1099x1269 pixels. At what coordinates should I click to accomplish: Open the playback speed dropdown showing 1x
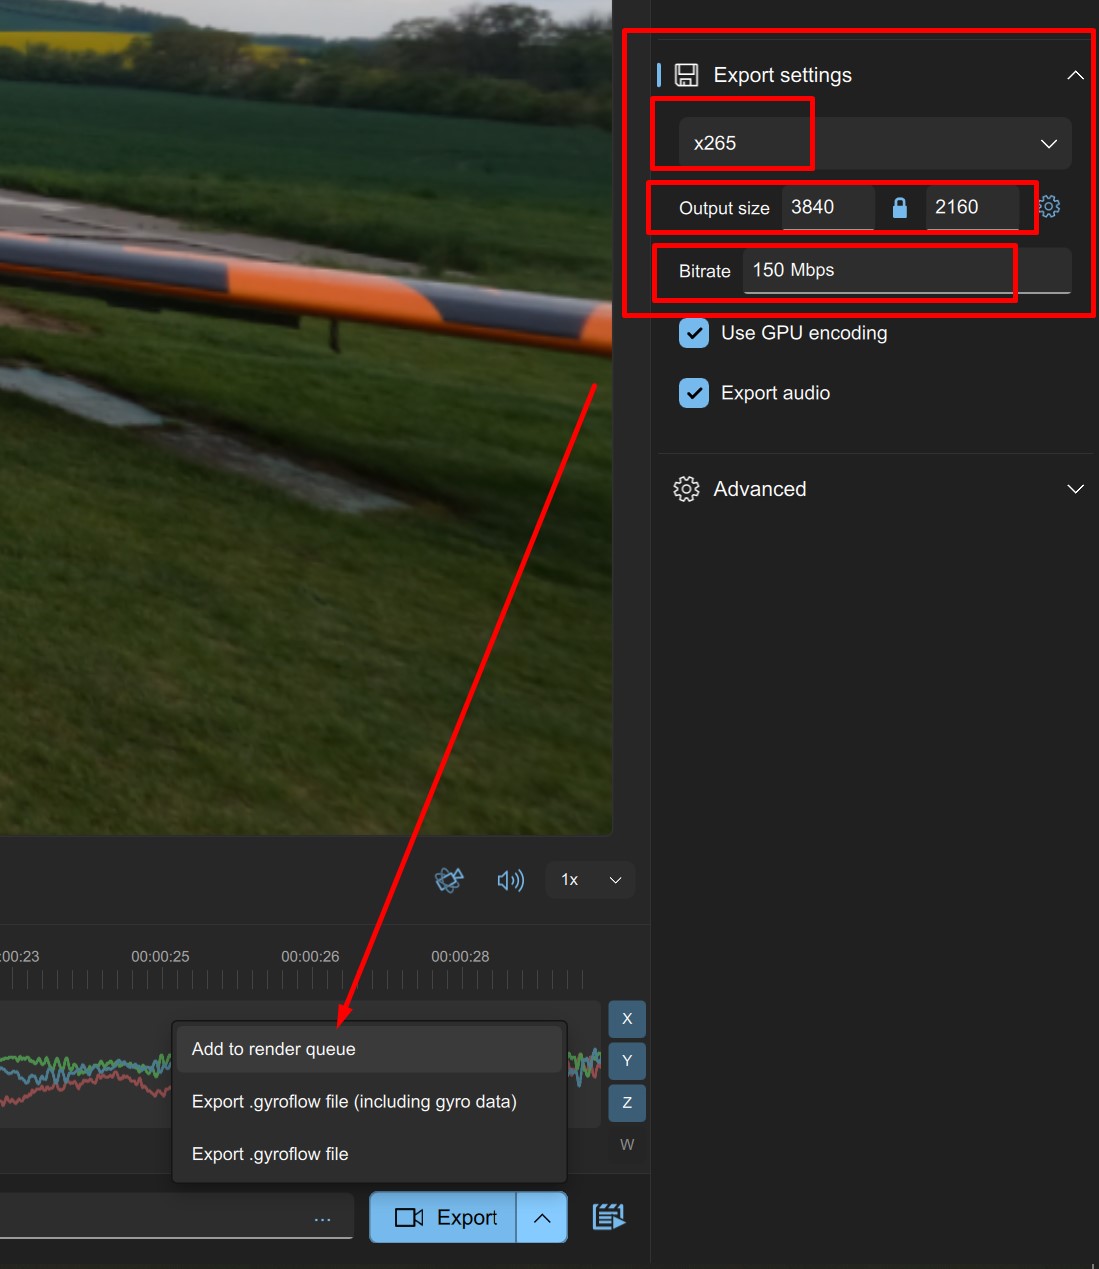(x=589, y=880)
